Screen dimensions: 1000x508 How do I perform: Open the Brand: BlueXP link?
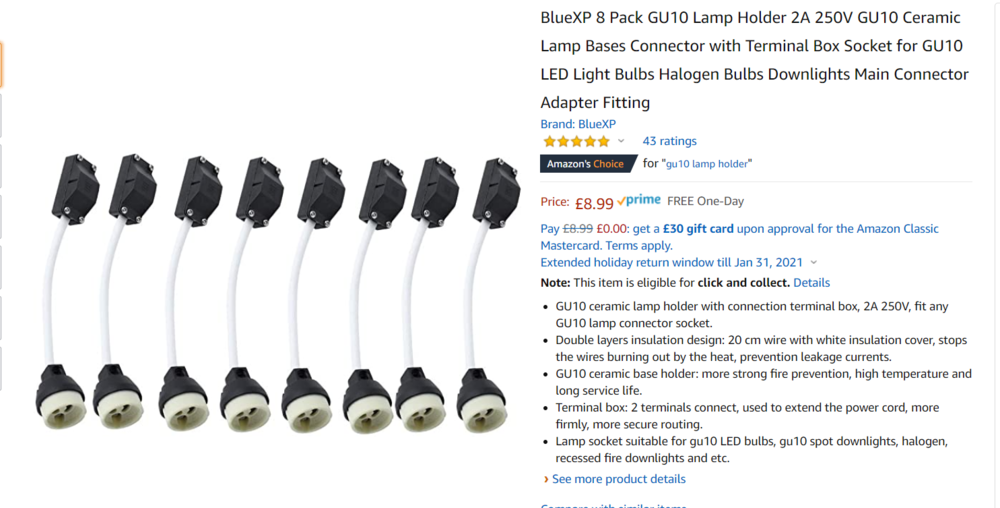coord(578,124)
